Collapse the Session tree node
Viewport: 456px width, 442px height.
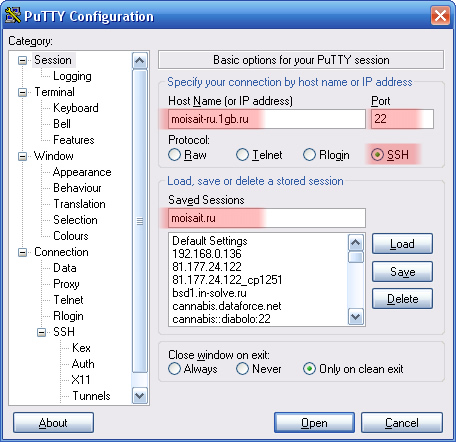click(x=22, y=60)
